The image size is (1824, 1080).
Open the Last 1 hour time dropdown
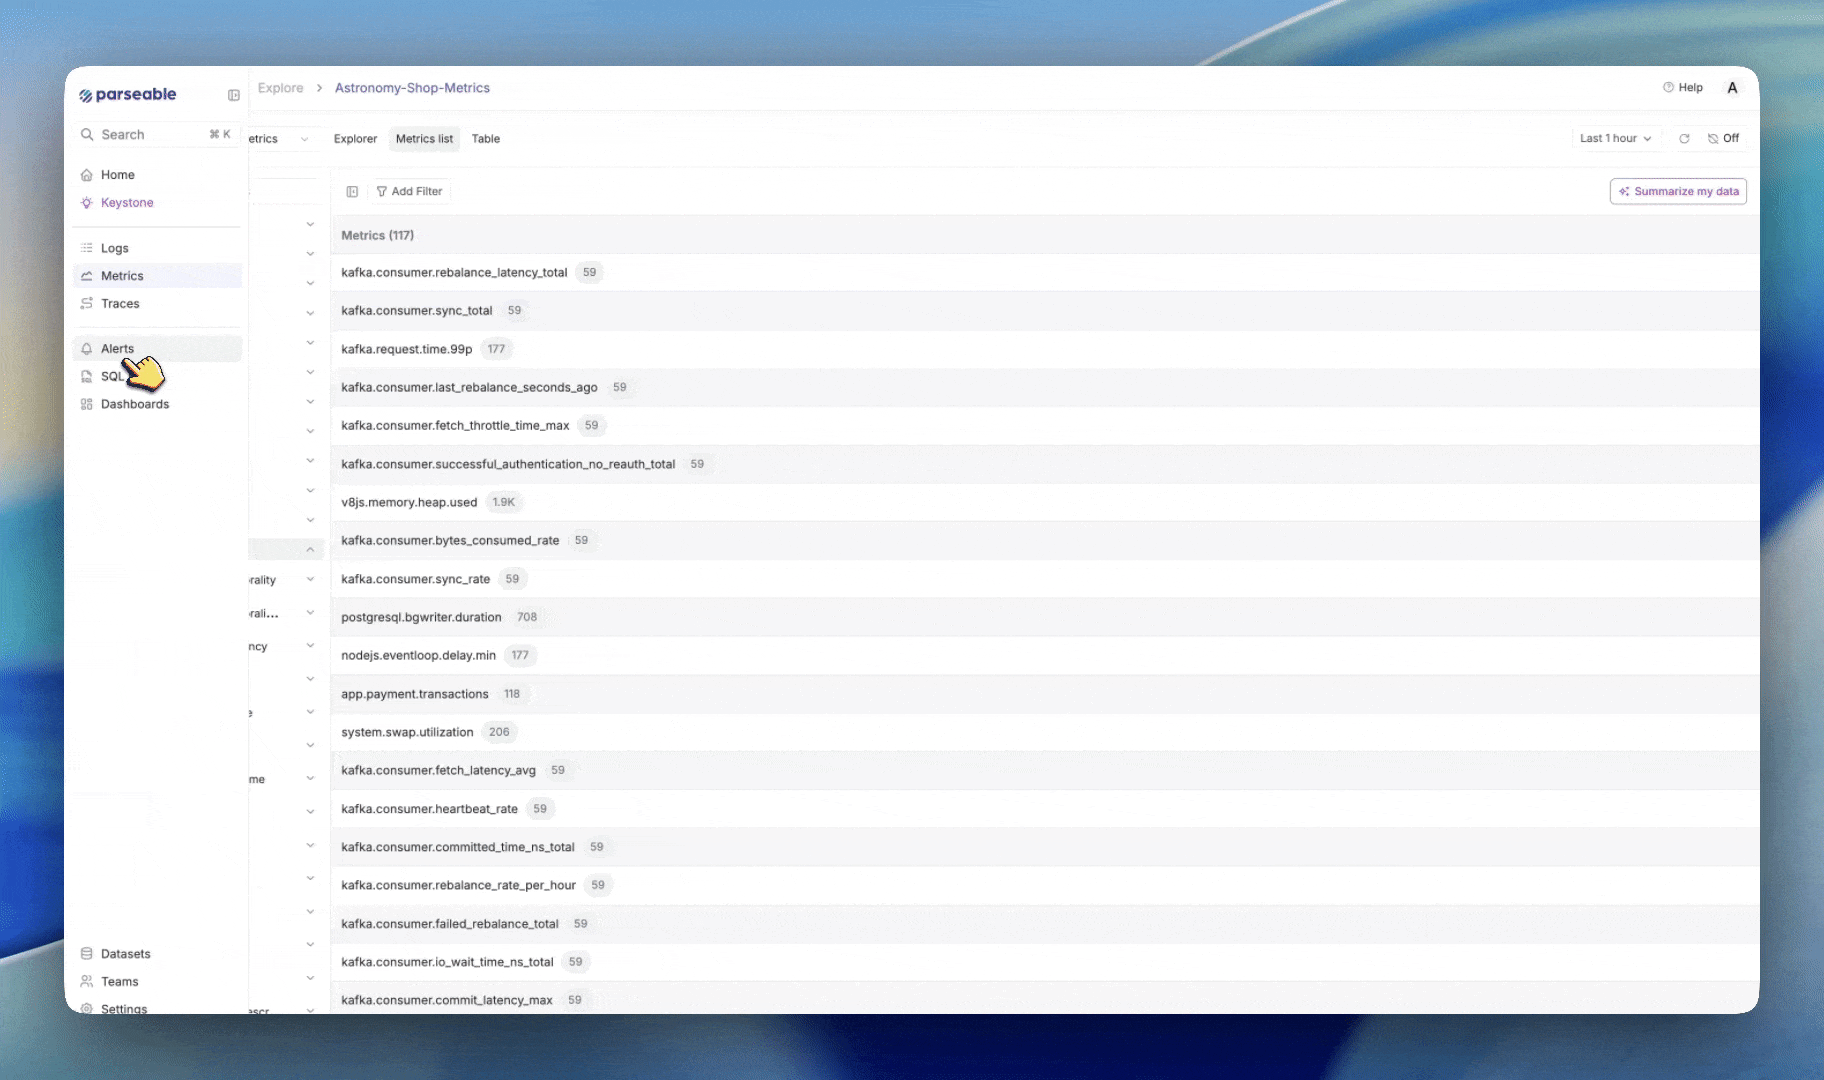(1615, 139)
